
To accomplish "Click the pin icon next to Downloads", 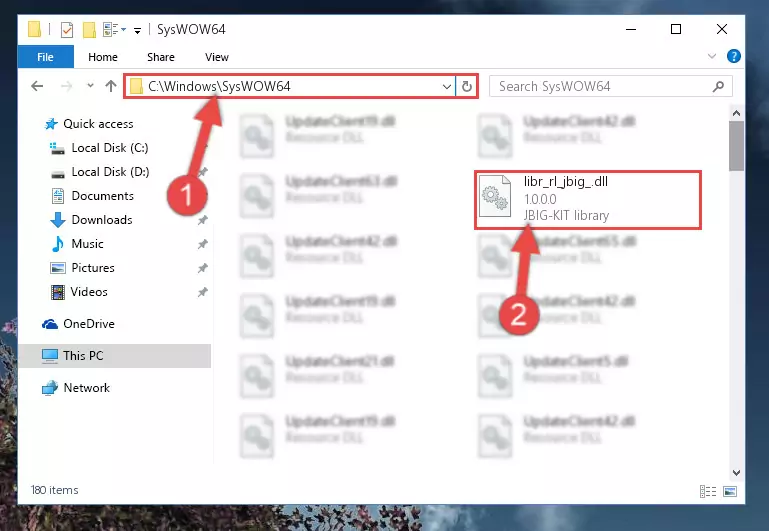I will point(202,220).
